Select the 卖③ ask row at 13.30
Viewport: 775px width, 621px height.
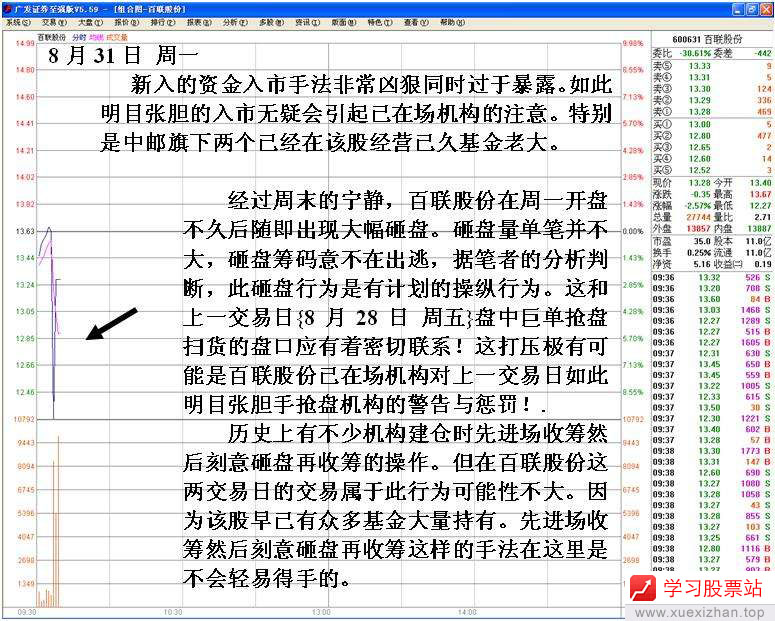pos(712,89)
